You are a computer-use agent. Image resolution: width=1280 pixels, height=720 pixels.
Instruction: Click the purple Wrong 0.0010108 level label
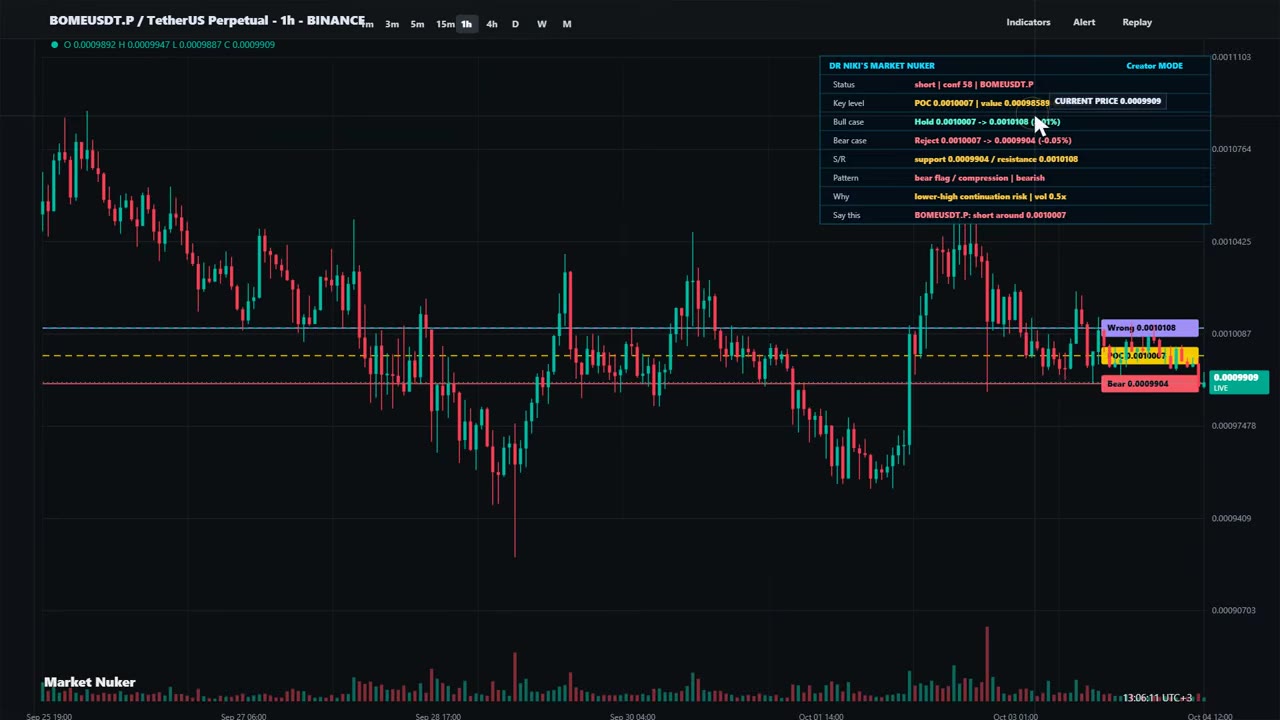(1149, 328)
